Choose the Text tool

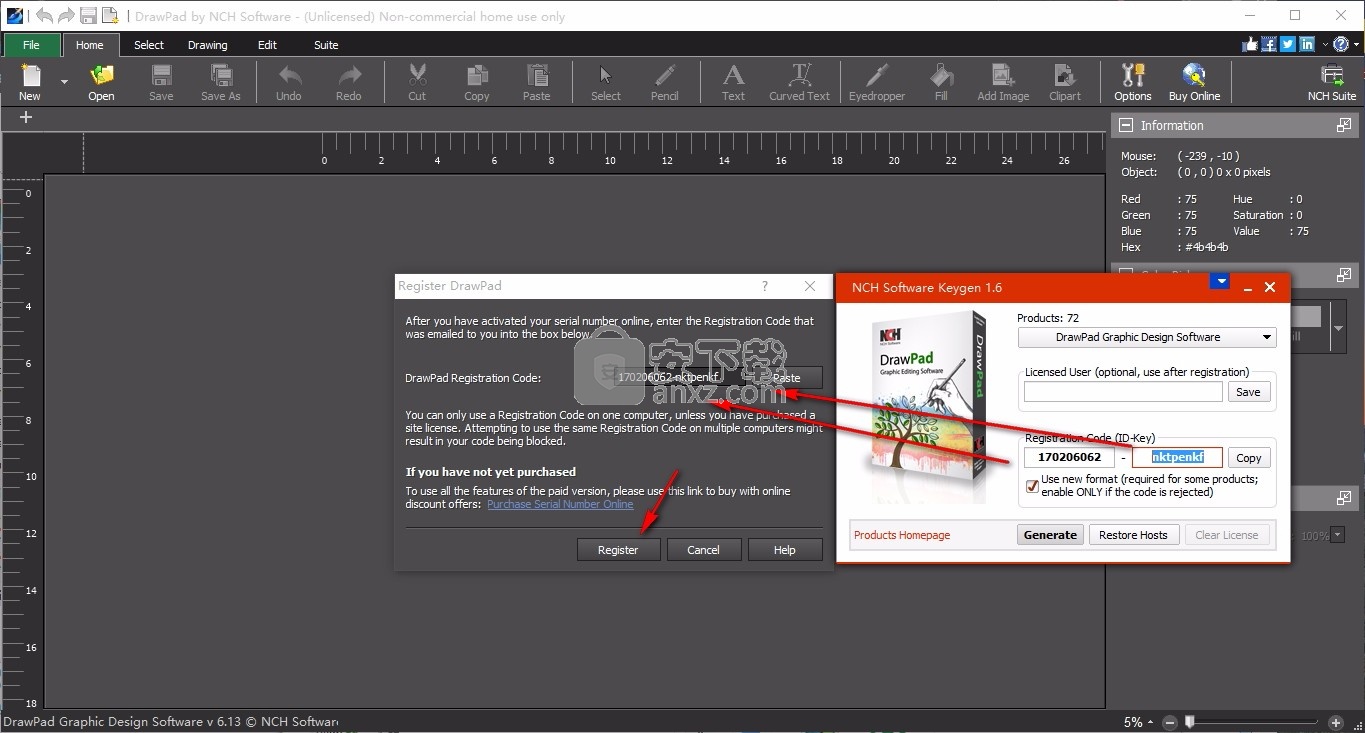733,82
